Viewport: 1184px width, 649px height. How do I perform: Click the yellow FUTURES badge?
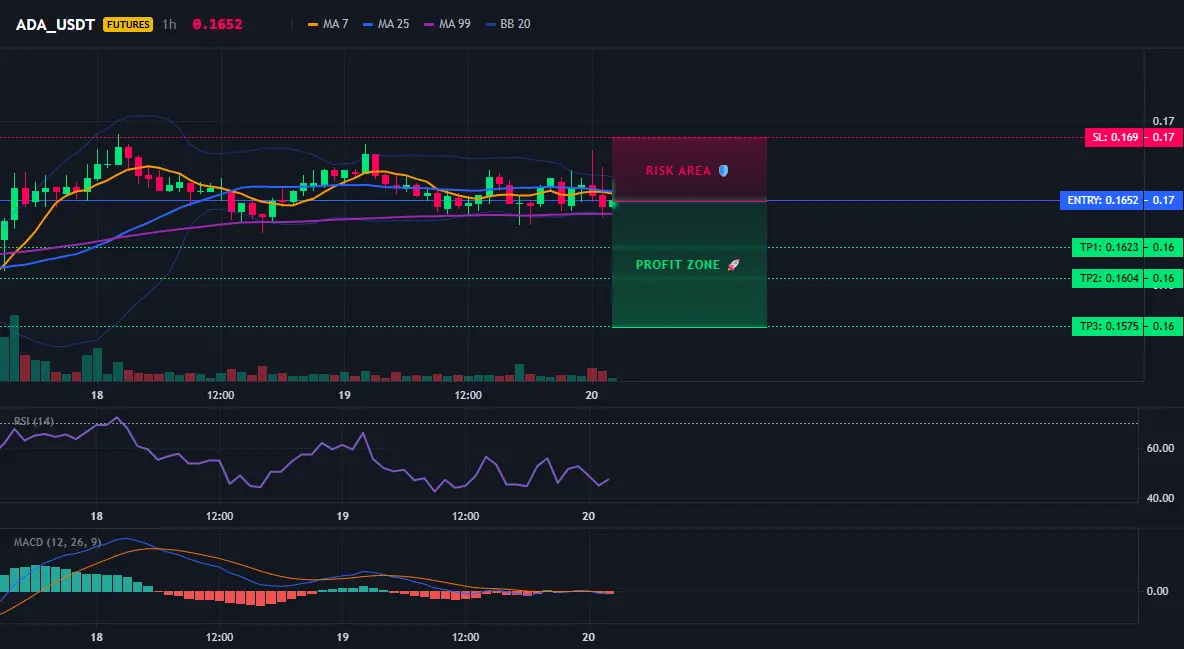click(128, 24)
